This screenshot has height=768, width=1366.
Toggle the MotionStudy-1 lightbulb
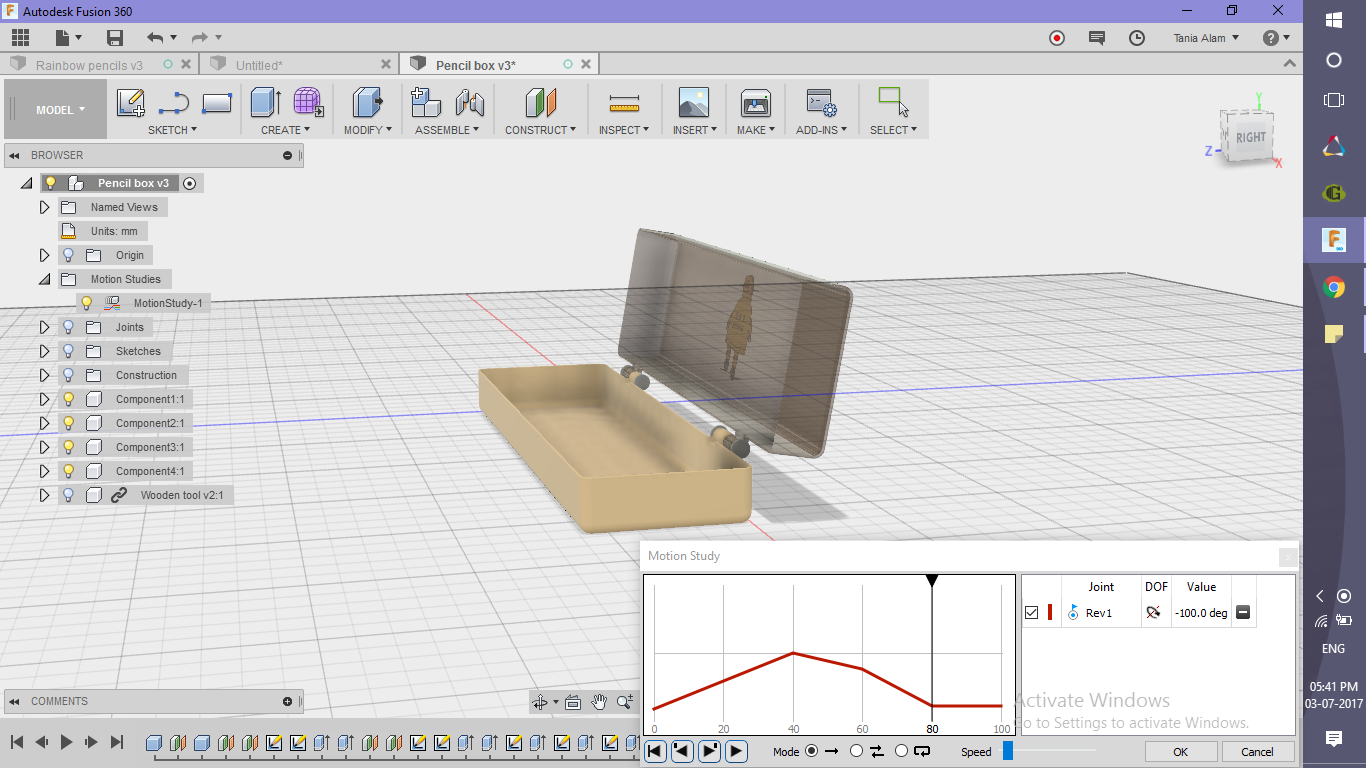pyautogui.click(x=87, y=303)
